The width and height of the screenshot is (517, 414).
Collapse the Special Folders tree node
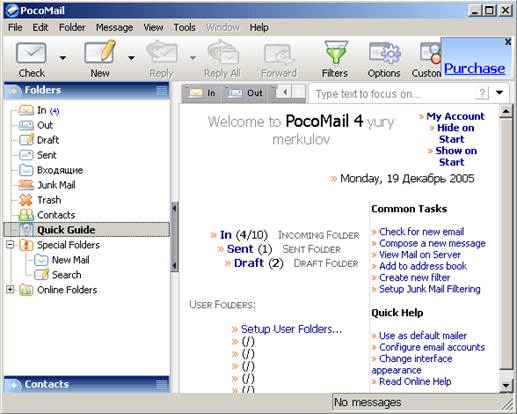(10, 245)
